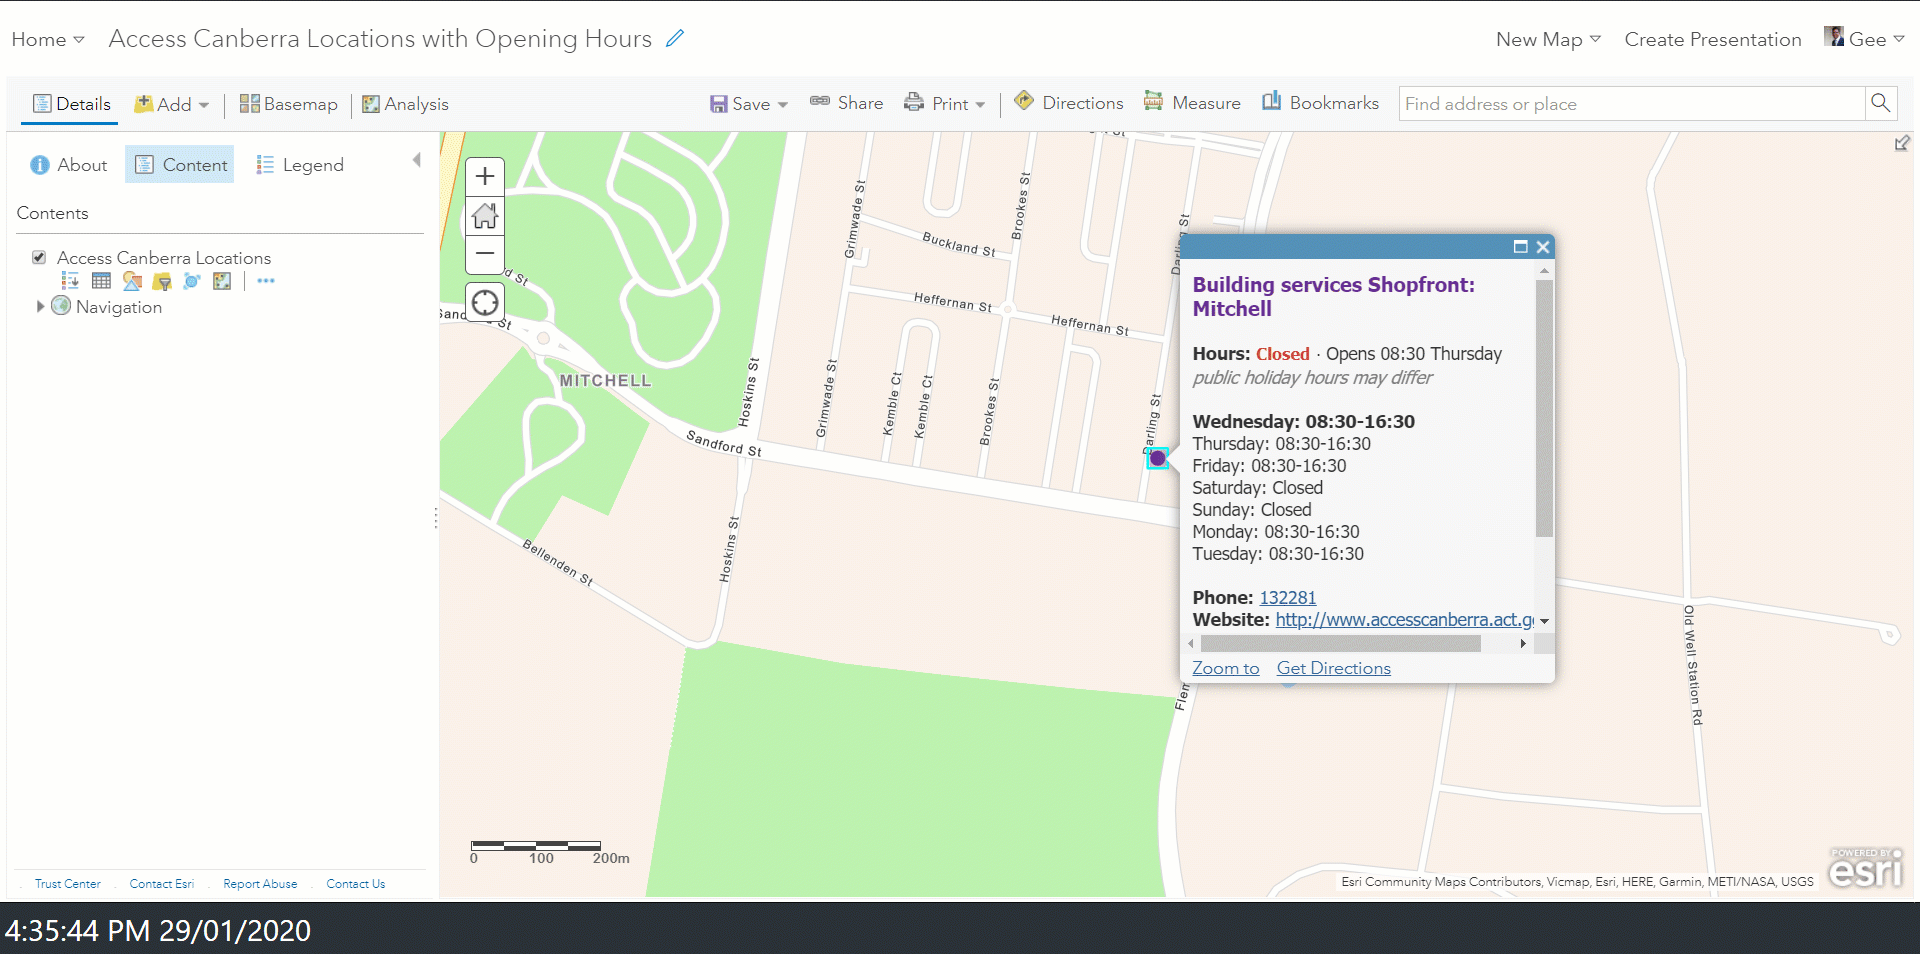Click the Find my location button
This screenshot has width=1920, height=954.
(x=485, y=302)
